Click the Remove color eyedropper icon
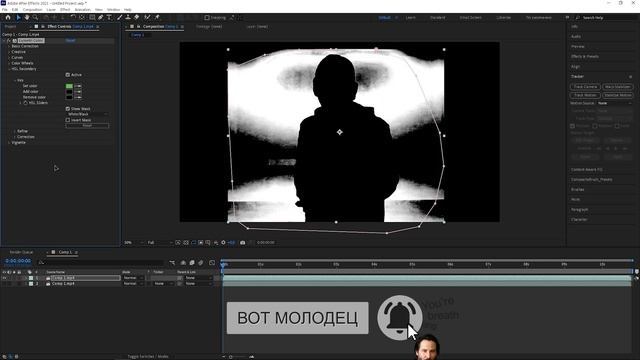 [78, 97]
